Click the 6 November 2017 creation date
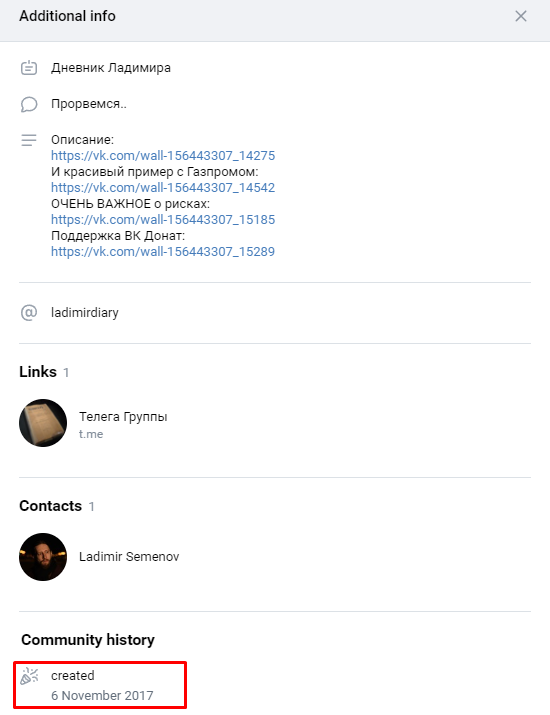 click(102, 695)
